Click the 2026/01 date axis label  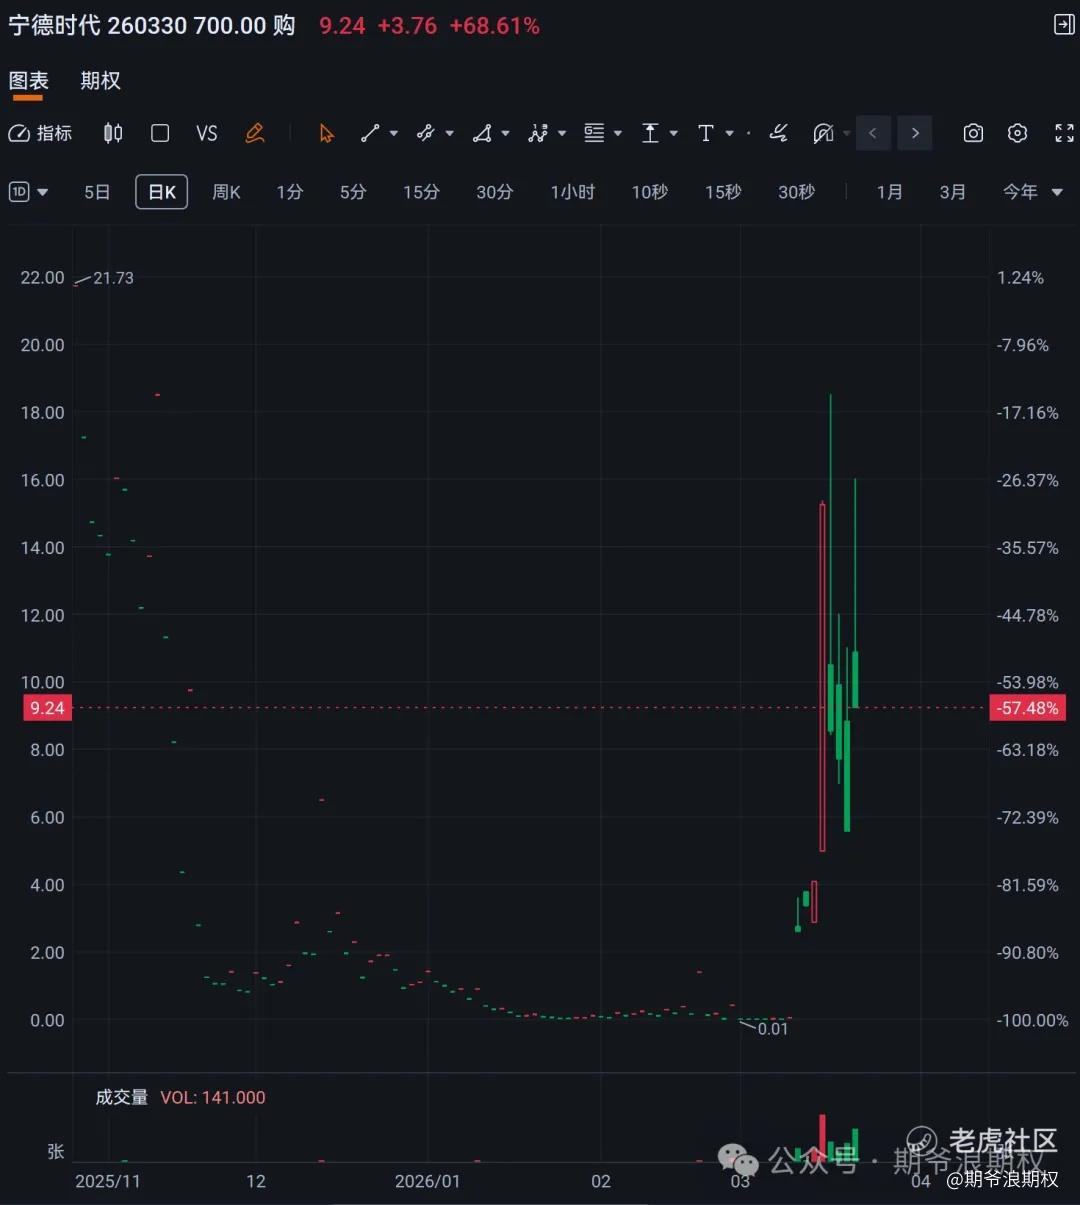(427, 1182)
